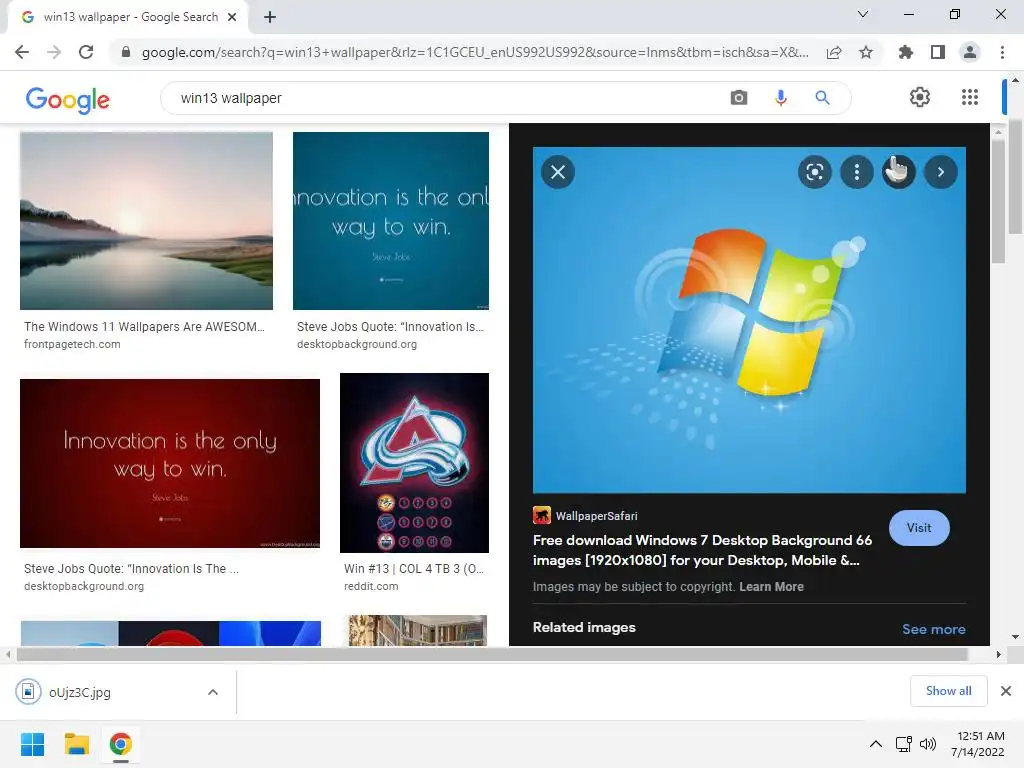Open the oUjz3C.jpg downloaded file

coord(80,692)
